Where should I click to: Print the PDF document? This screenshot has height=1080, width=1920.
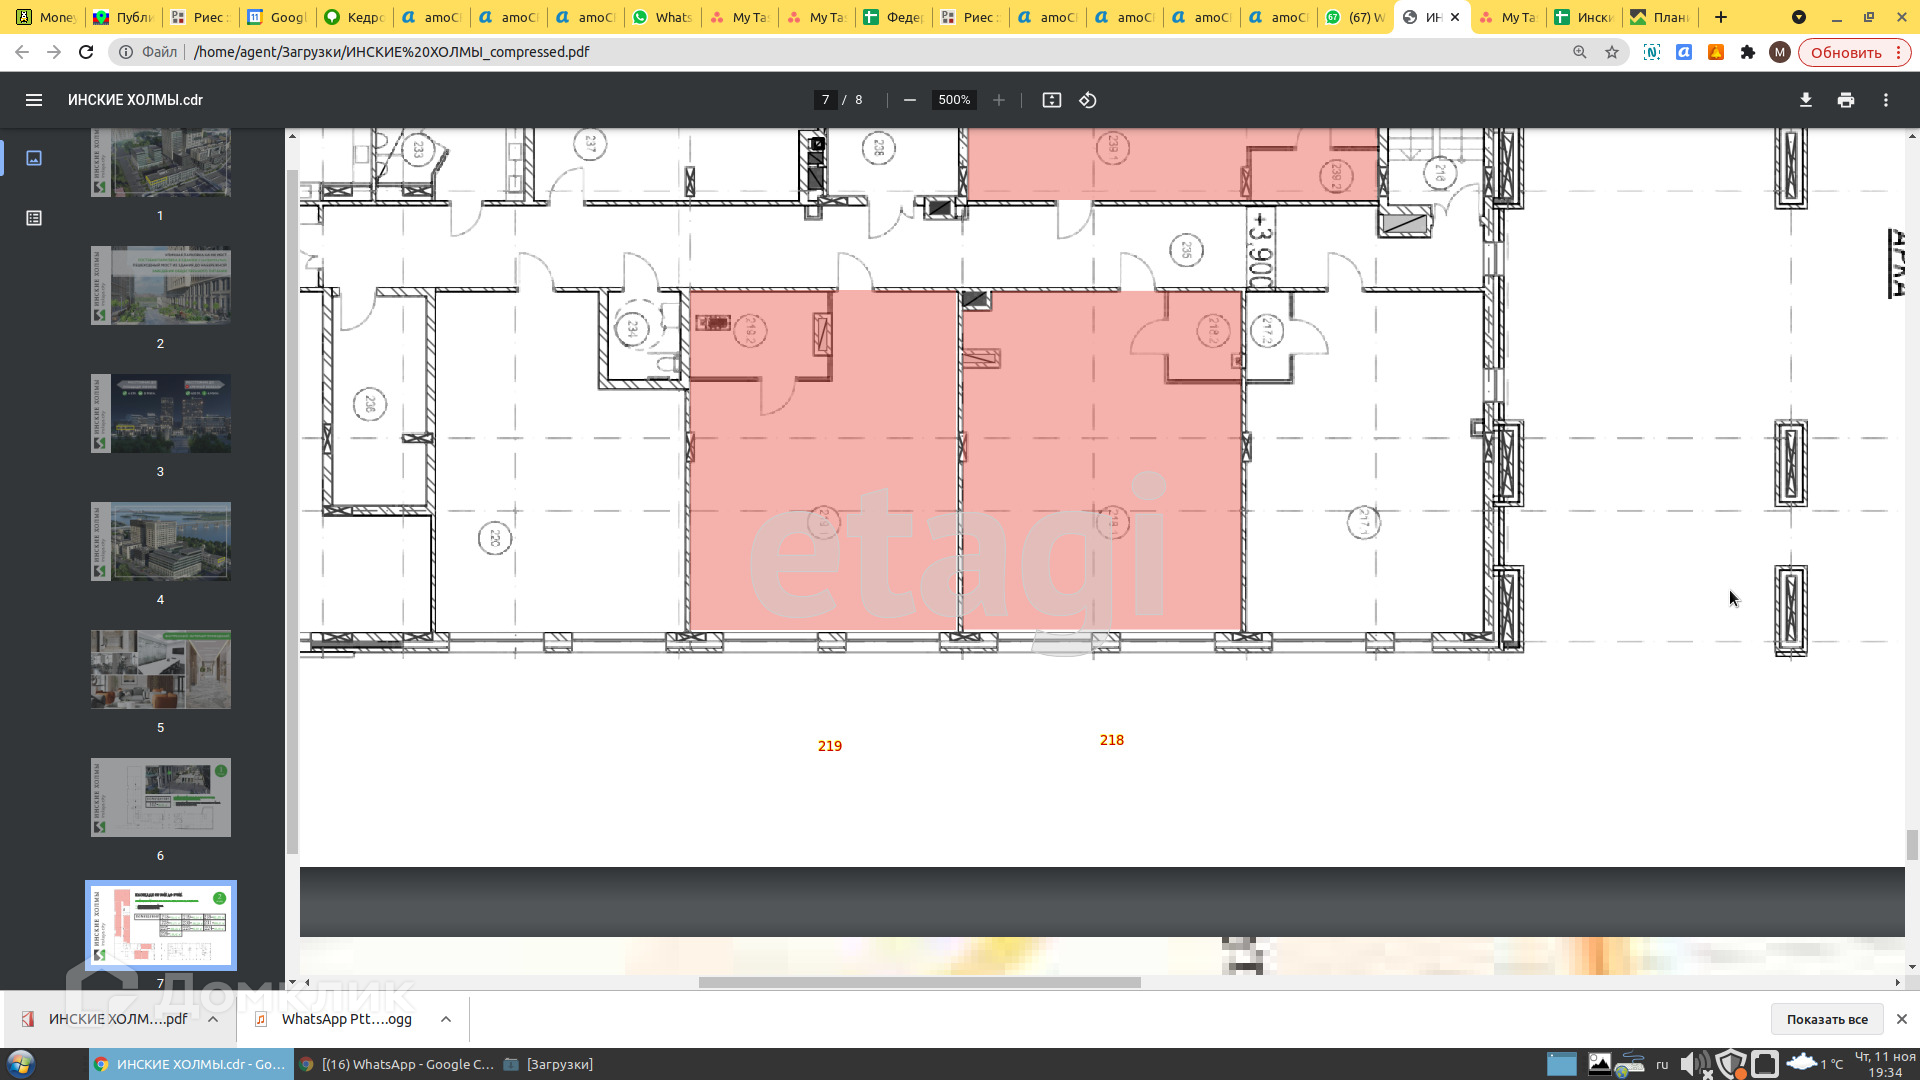pos(1845,100)
